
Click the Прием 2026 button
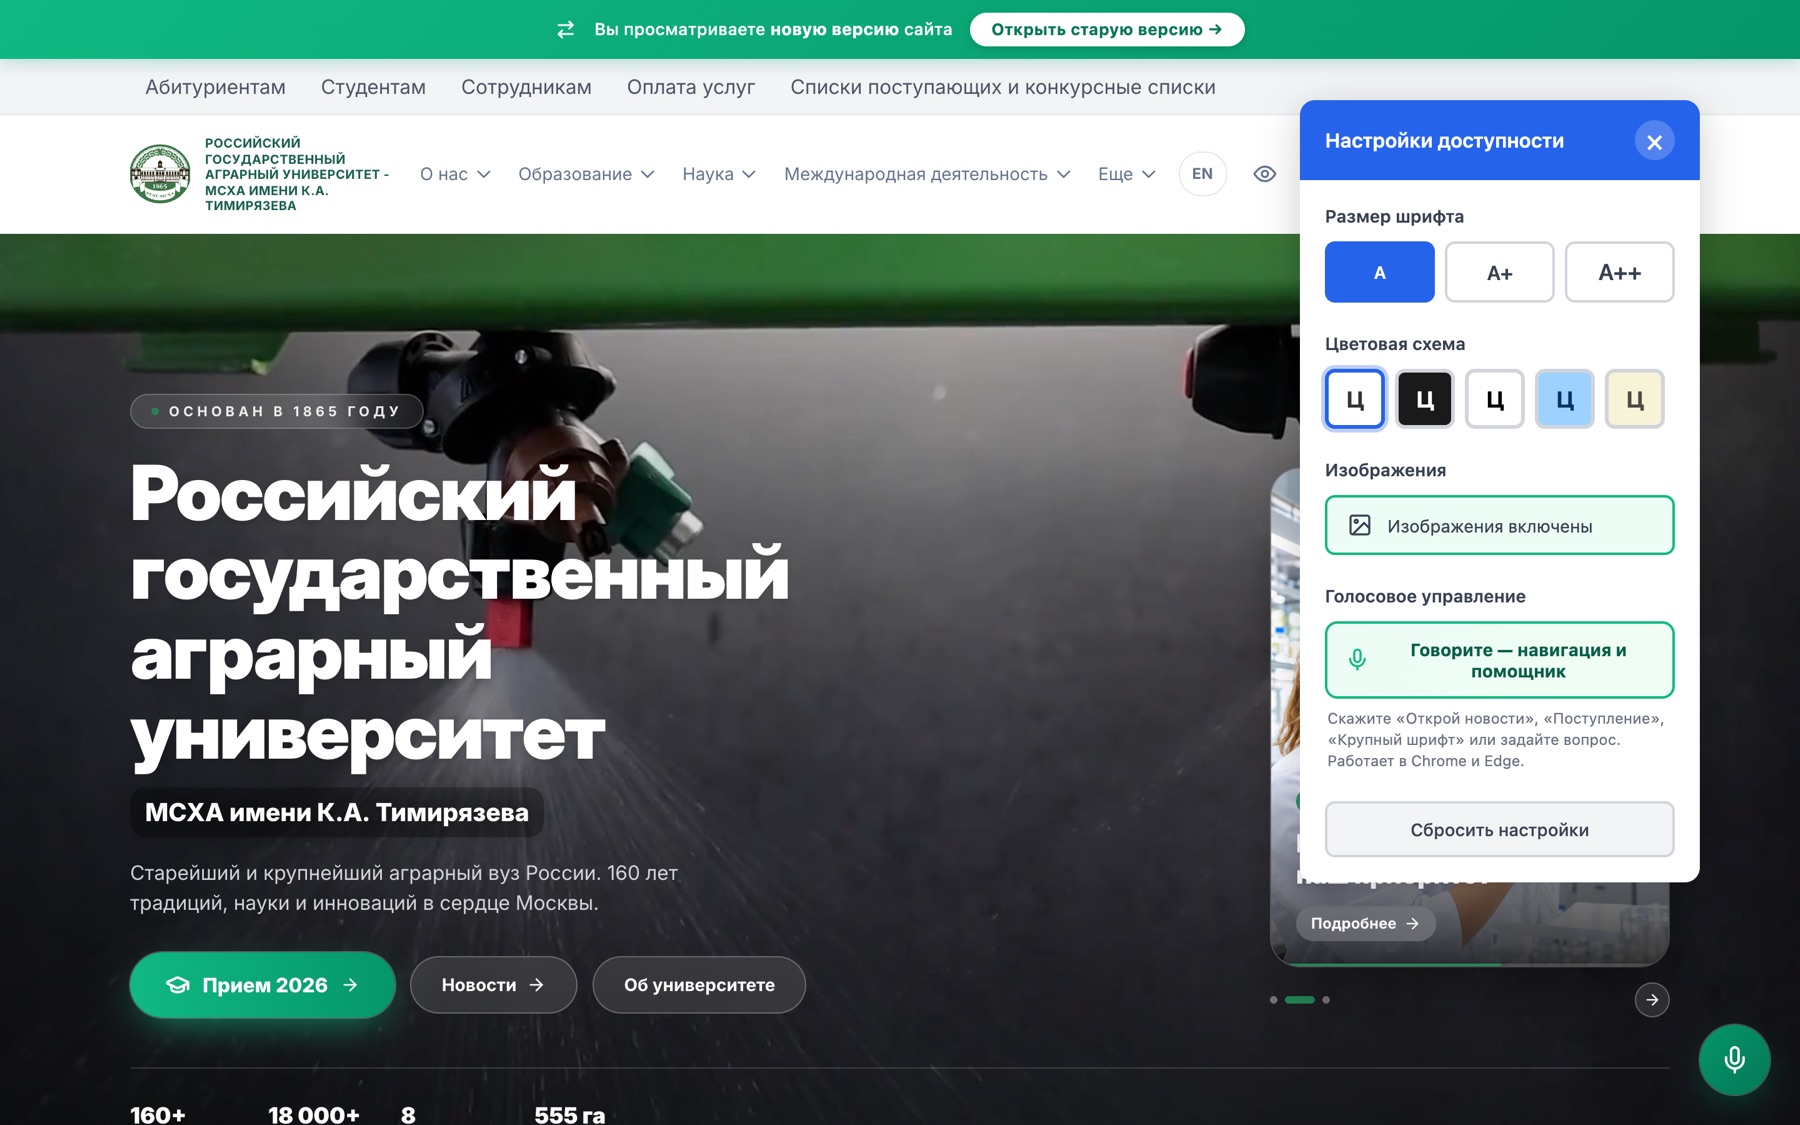(x=262, y=985)
